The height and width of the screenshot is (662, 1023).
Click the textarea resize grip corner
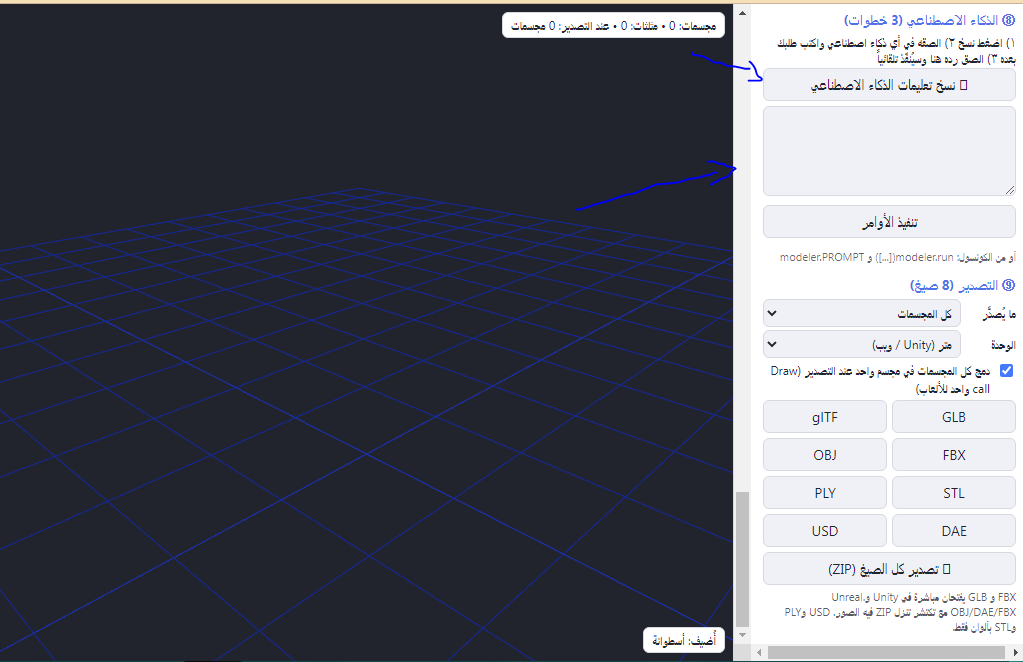1010,190
